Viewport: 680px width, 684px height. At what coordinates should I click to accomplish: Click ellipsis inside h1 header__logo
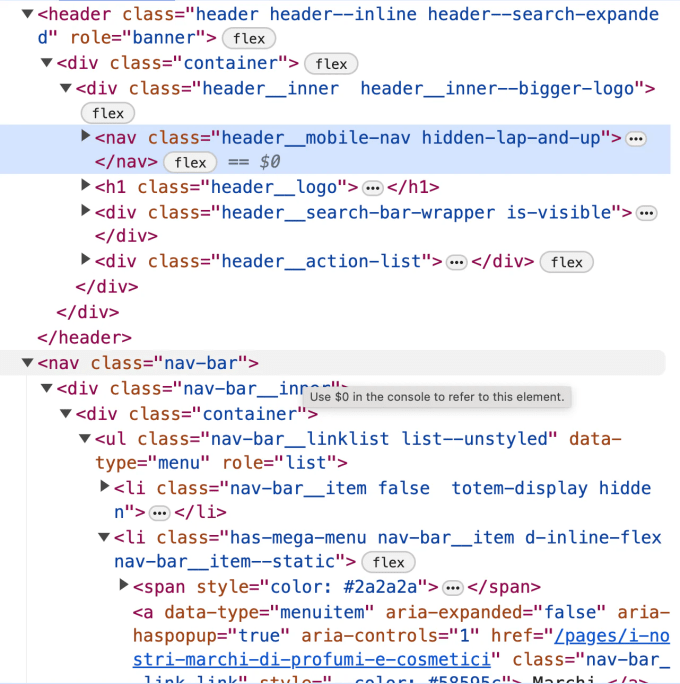point(372,188)
